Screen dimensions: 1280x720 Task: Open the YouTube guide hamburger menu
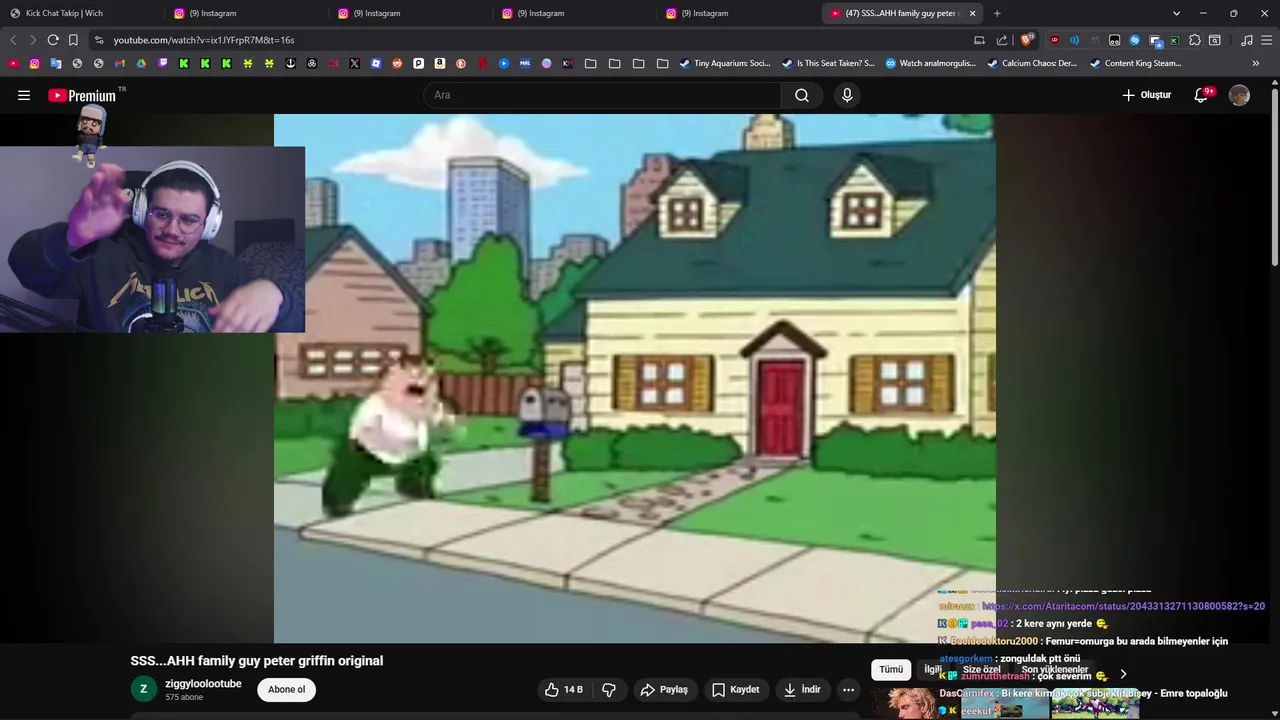pos(24,95)
